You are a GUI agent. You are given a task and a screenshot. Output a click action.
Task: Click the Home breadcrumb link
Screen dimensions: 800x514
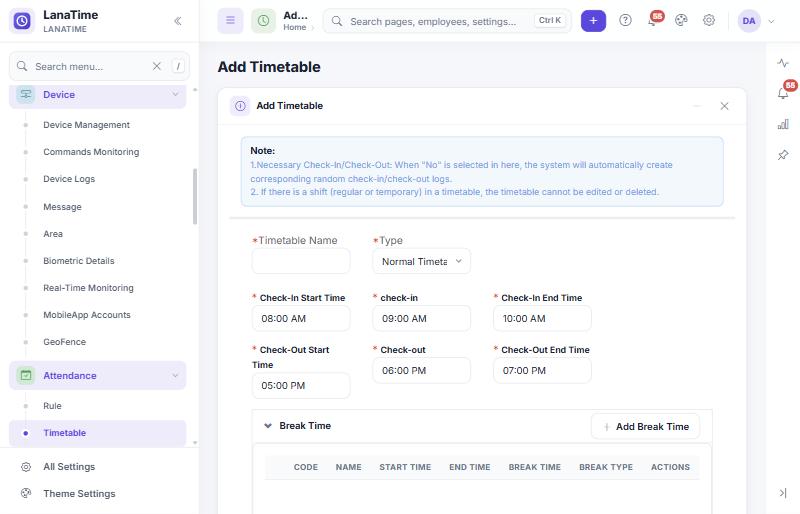pyautogui.click(x=294, y=27)
